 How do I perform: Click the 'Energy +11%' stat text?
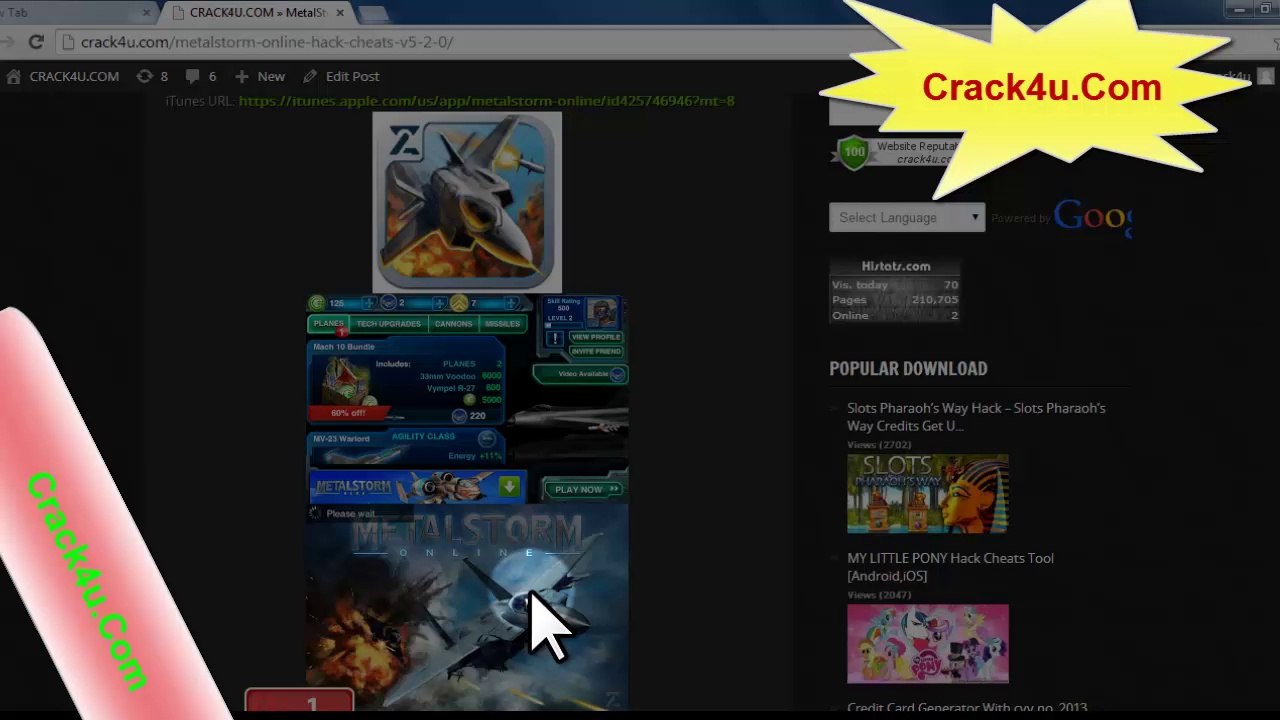coord(475,456)
